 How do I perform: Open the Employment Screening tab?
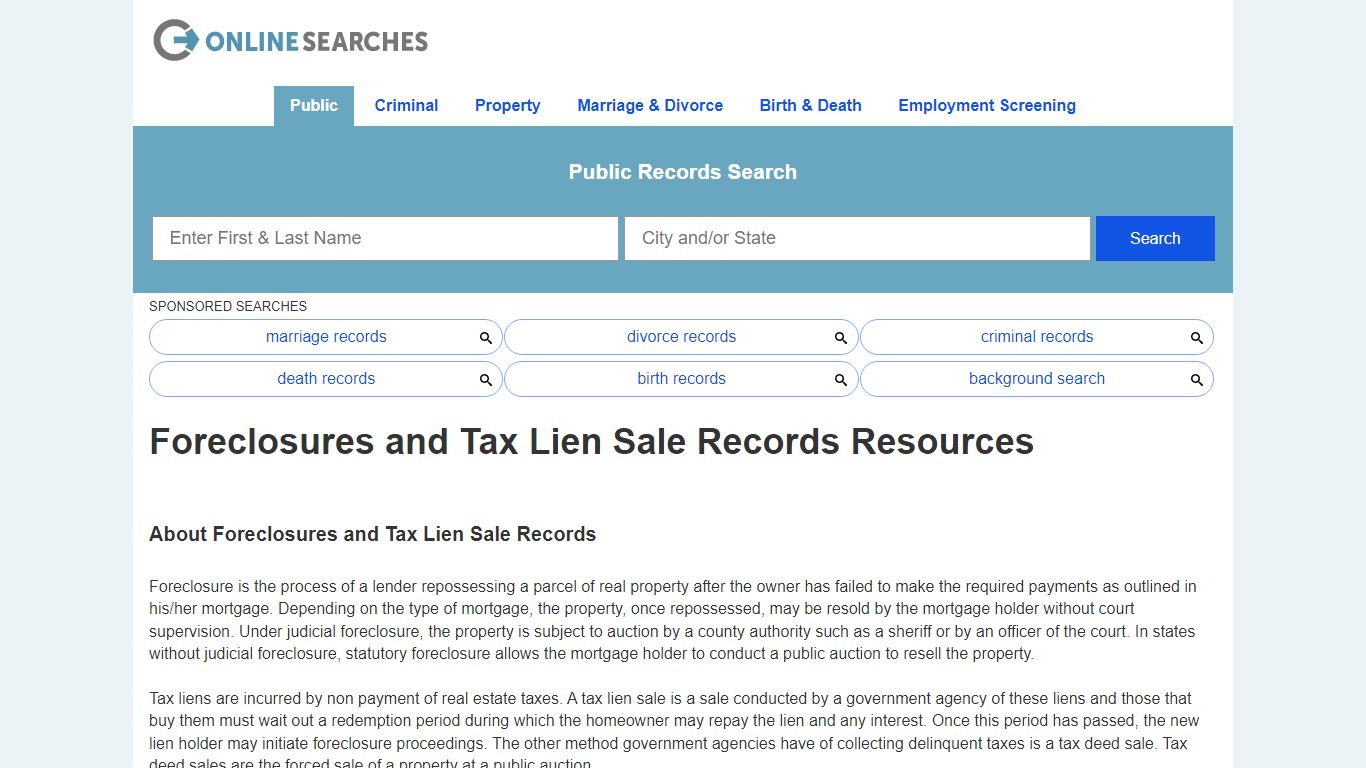pos(987,106)
